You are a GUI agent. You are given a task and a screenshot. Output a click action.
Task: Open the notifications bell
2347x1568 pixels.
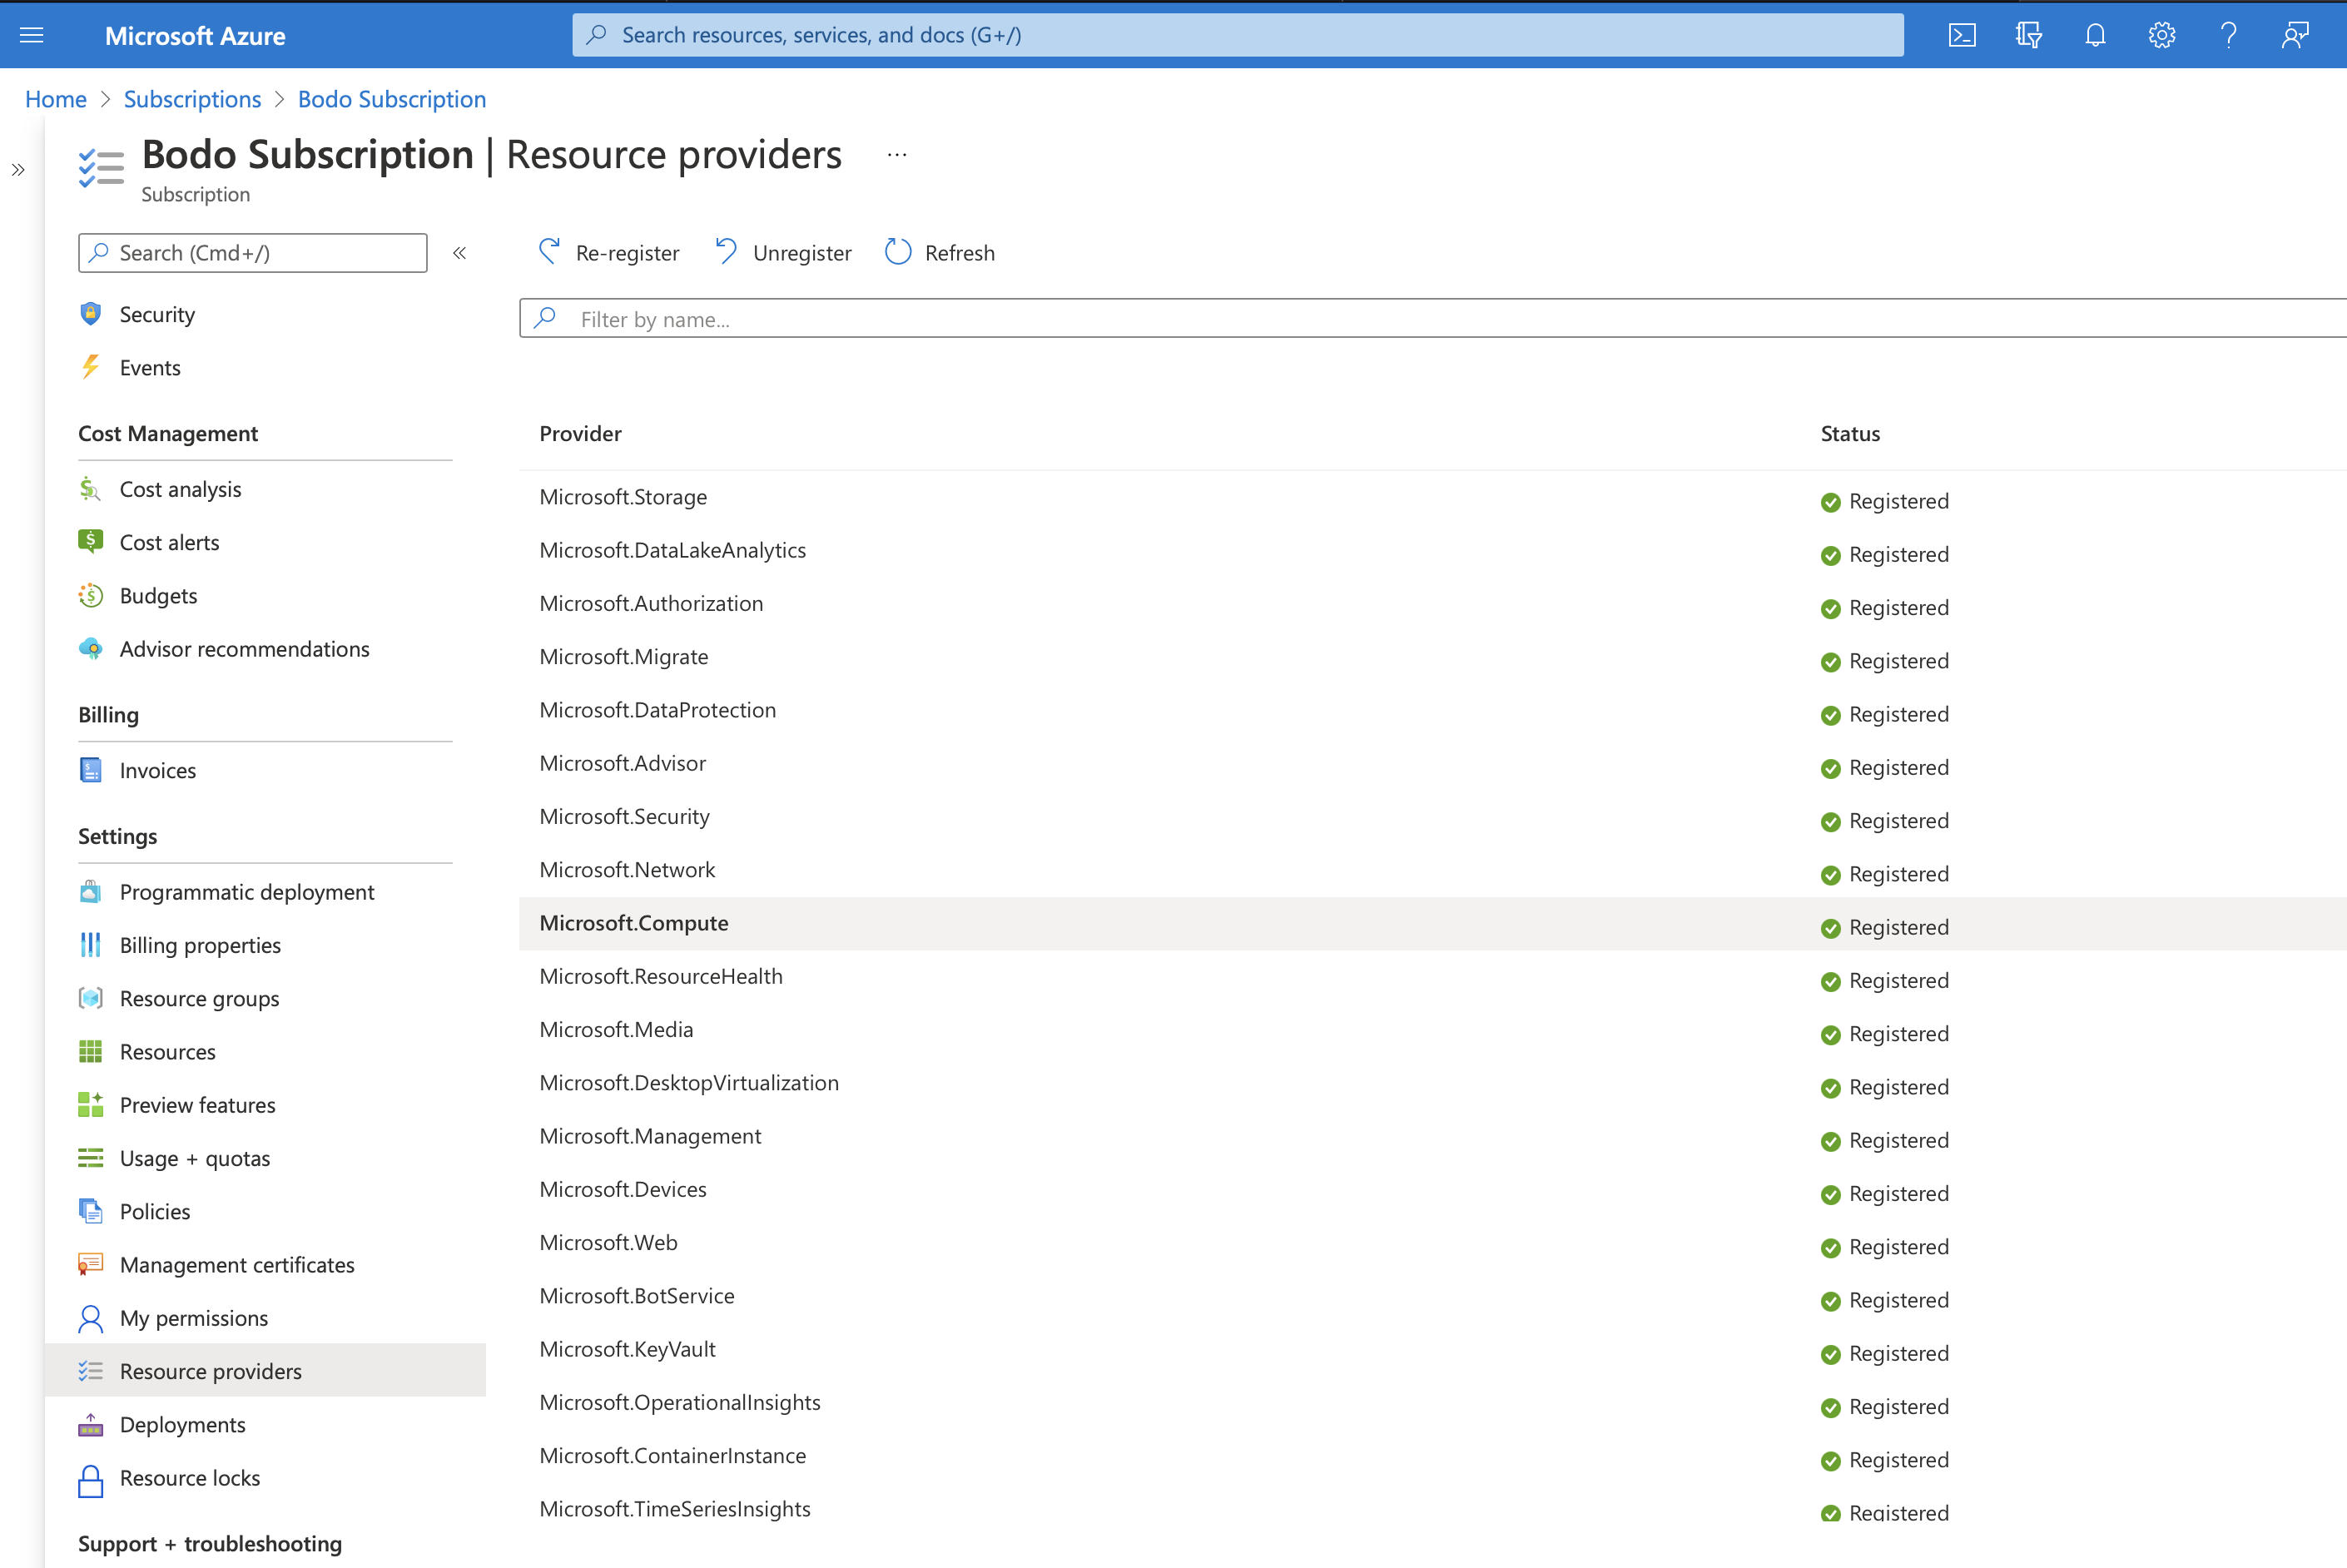tap(2095, 35)
